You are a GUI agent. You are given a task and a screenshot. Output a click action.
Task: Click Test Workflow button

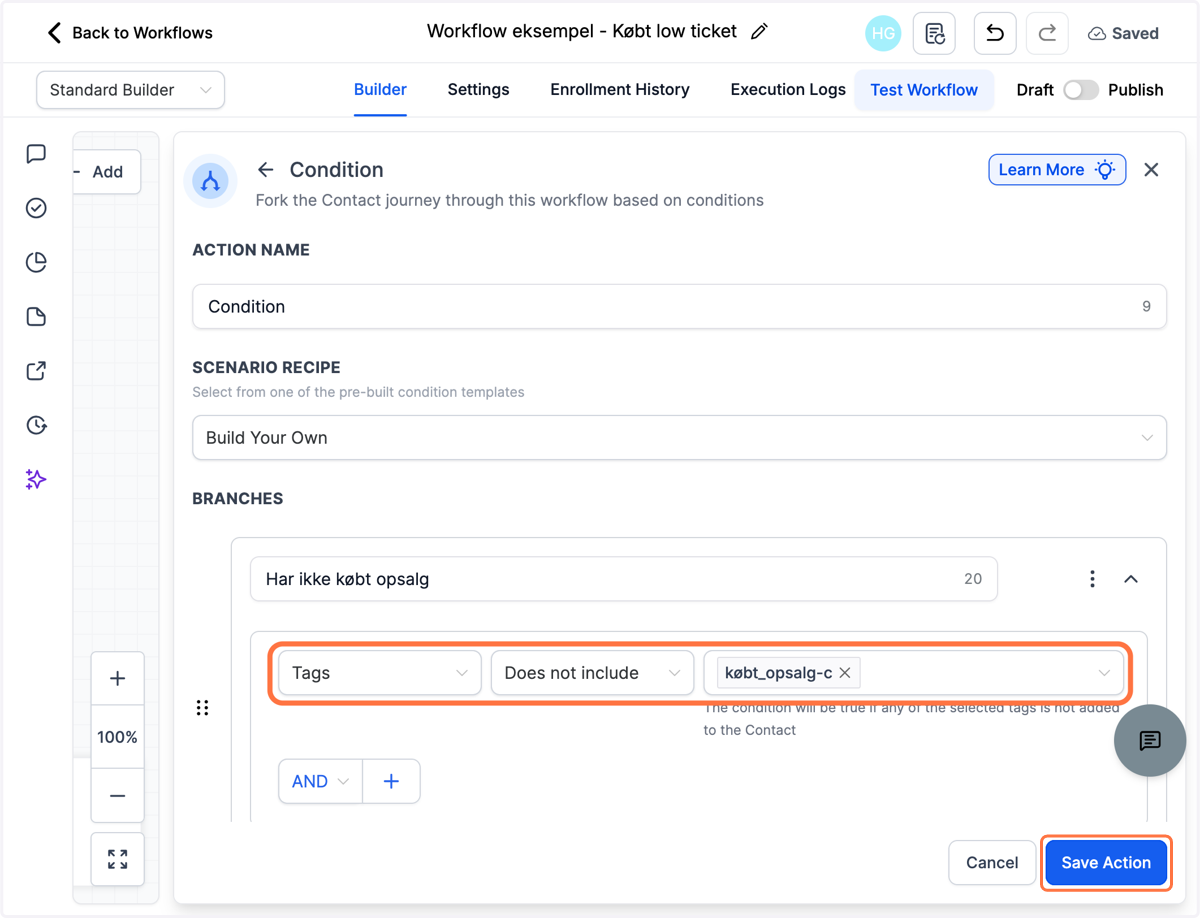click(924, 90)
